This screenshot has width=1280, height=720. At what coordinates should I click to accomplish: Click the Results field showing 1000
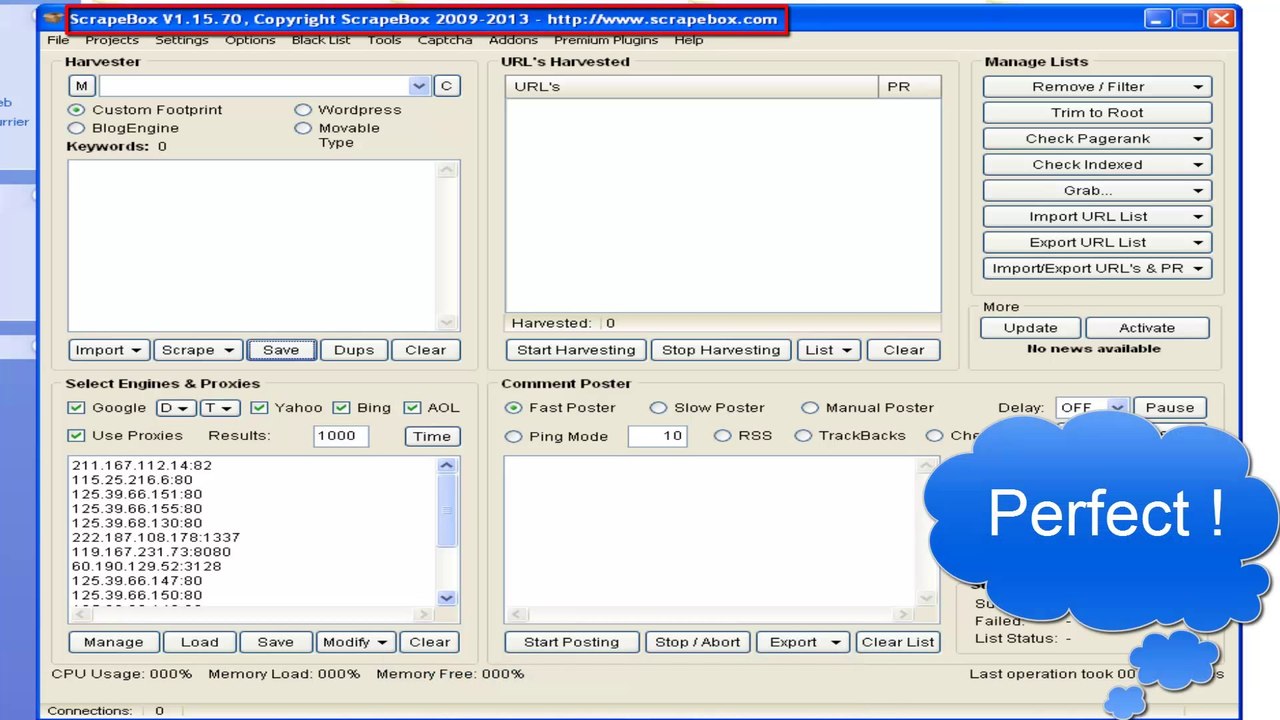pyautogui.click(x=340, y=436)
